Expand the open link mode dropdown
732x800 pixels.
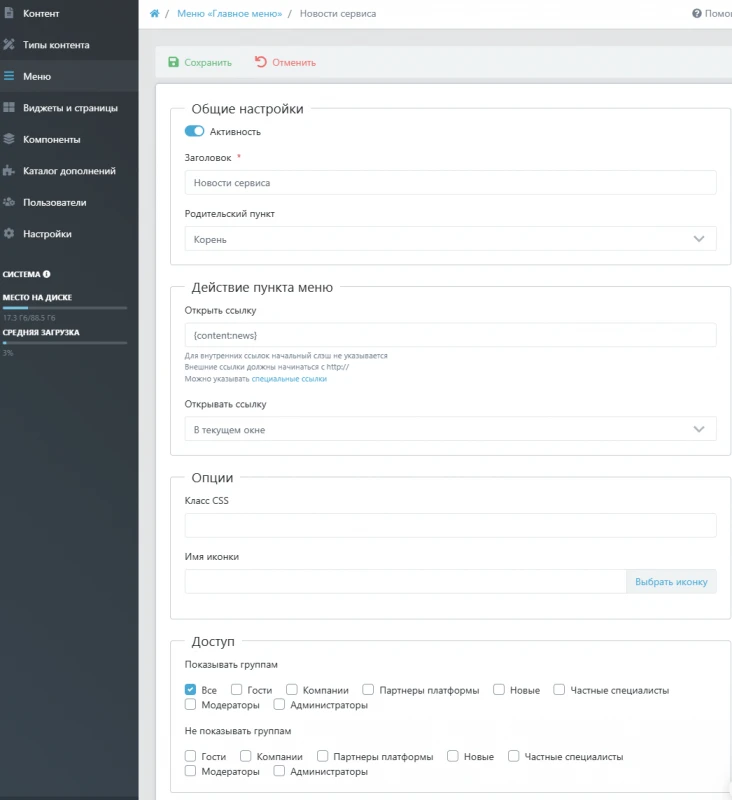[450, 429]
